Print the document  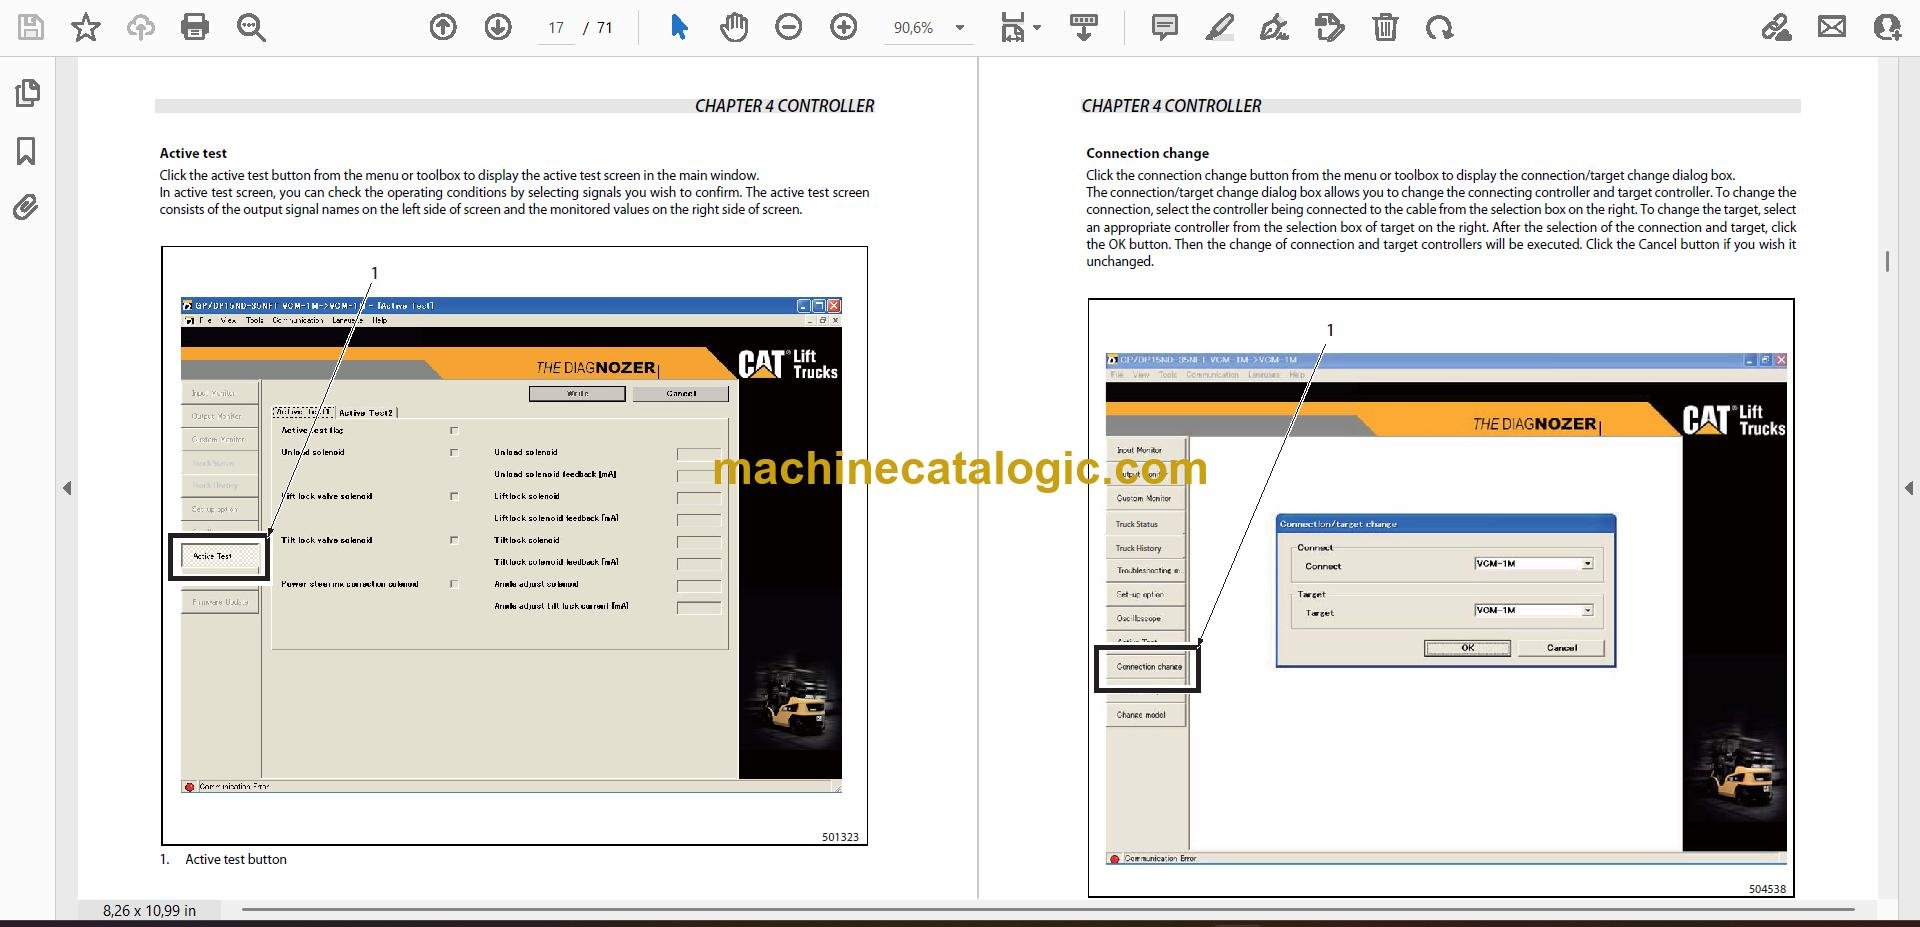(x=195, y=27)
